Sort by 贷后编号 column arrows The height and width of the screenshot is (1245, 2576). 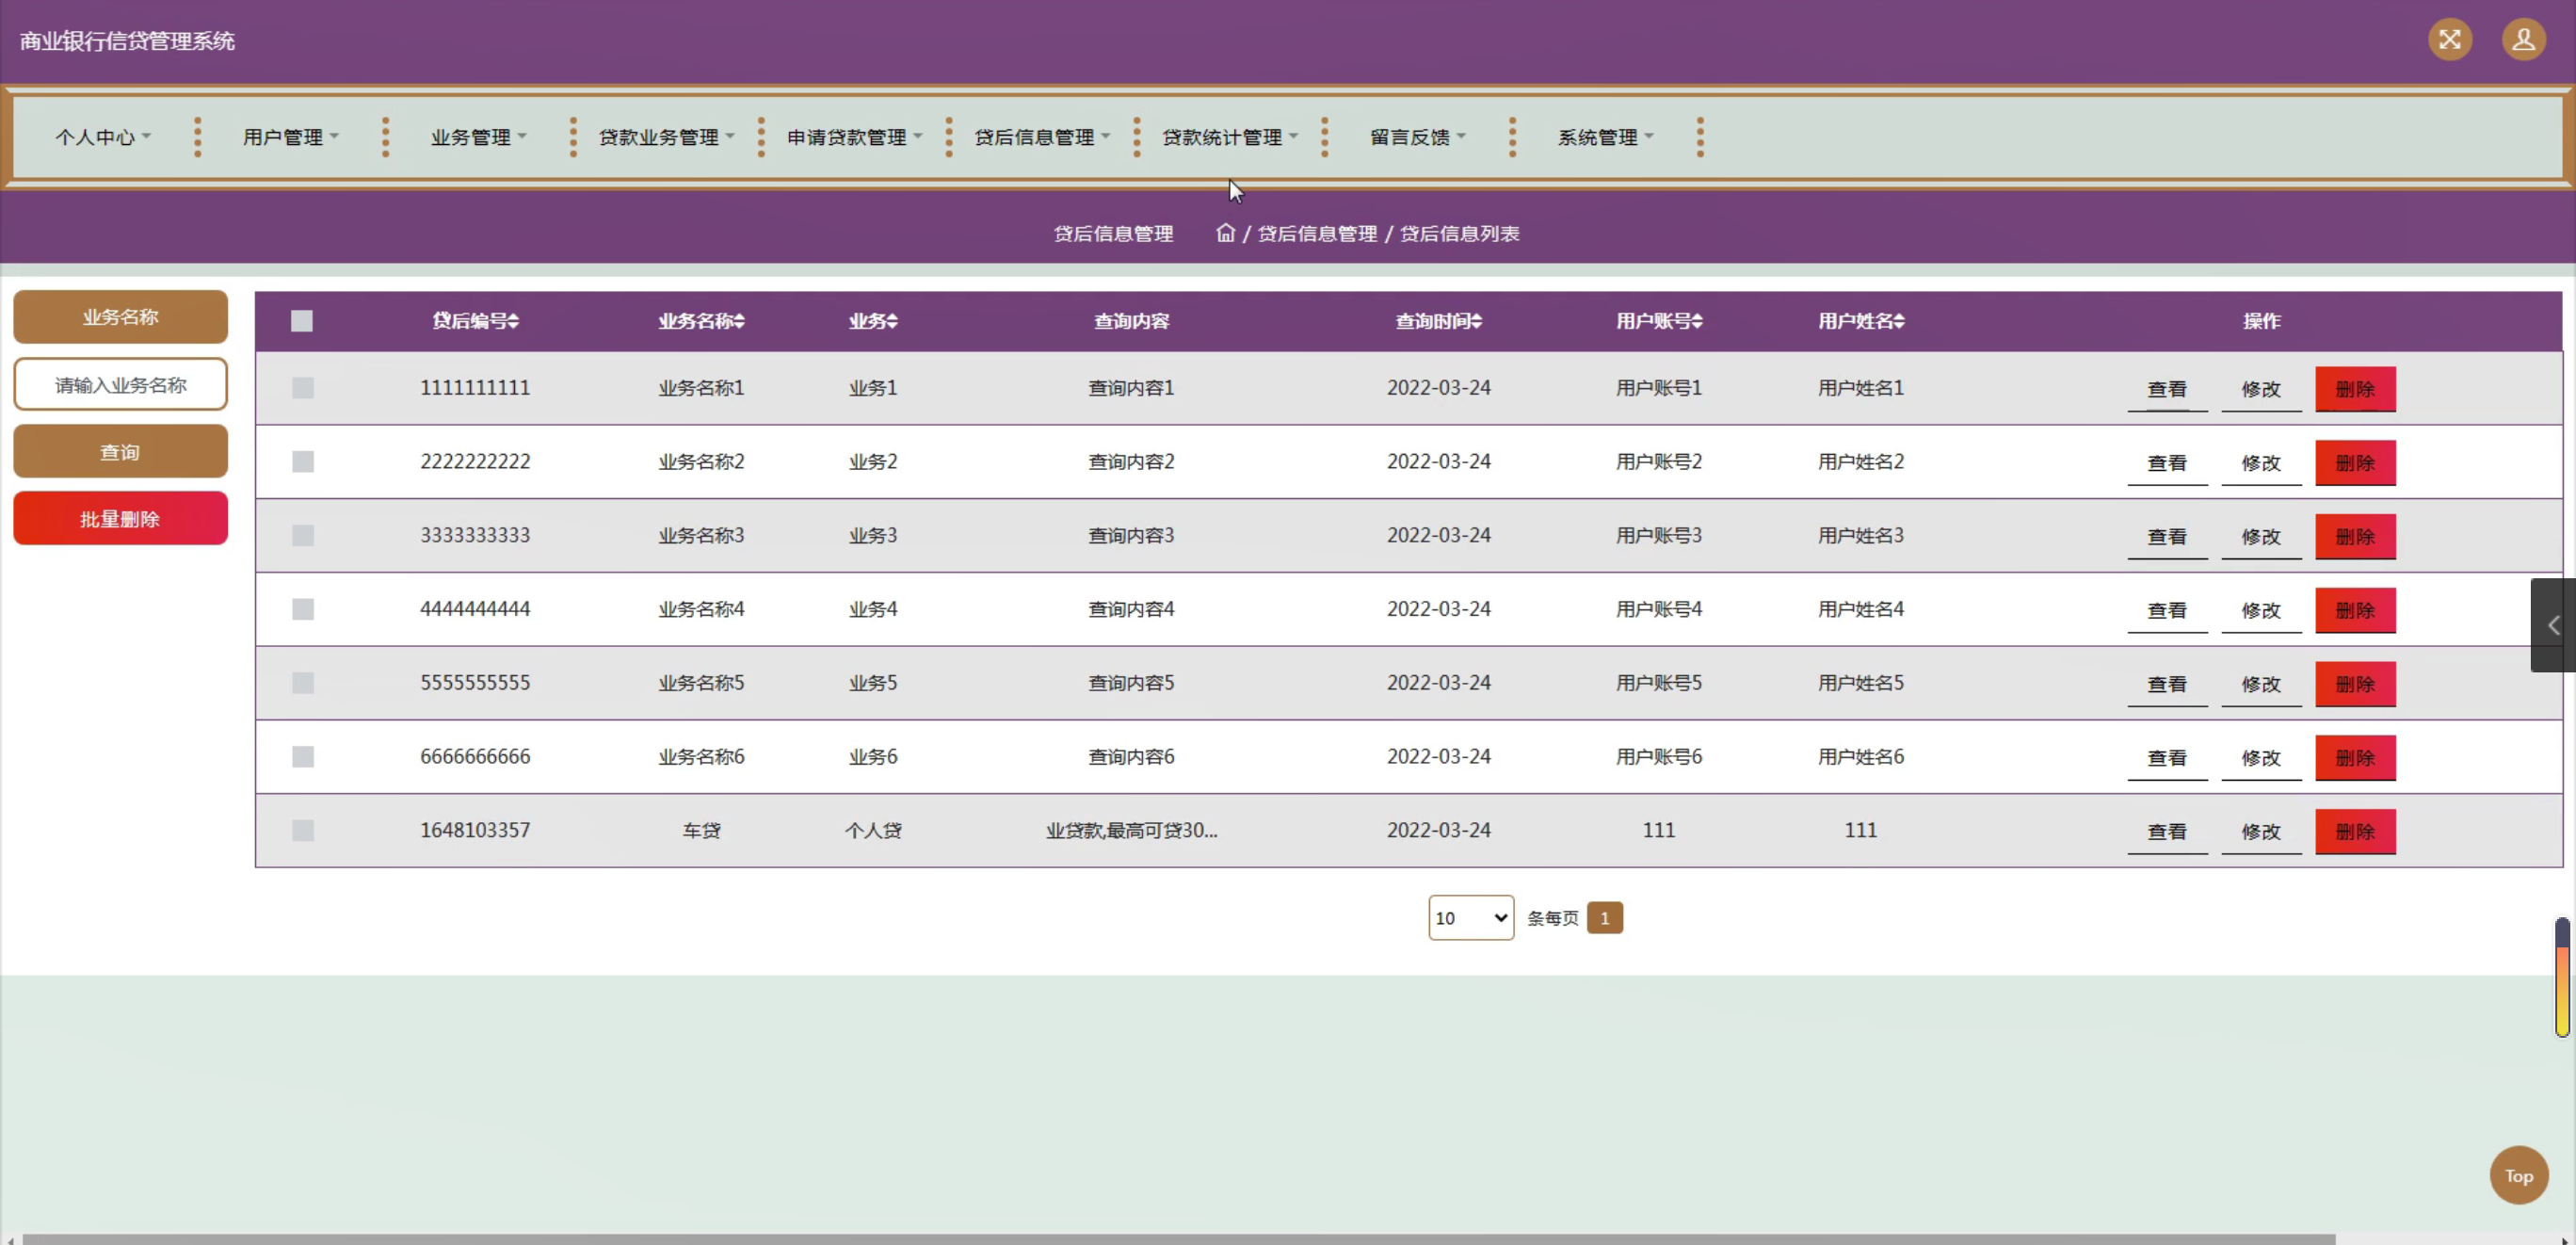[513, 321]
